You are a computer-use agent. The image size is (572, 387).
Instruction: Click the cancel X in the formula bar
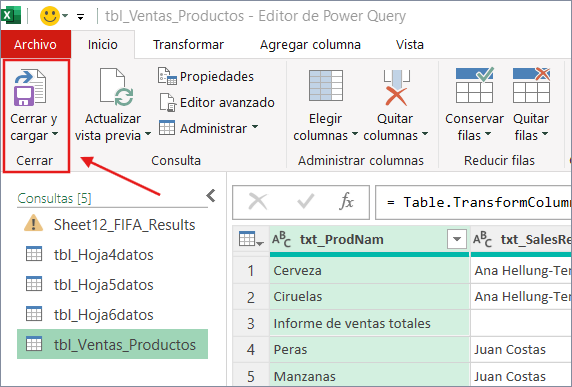click(x=258, y=202)
